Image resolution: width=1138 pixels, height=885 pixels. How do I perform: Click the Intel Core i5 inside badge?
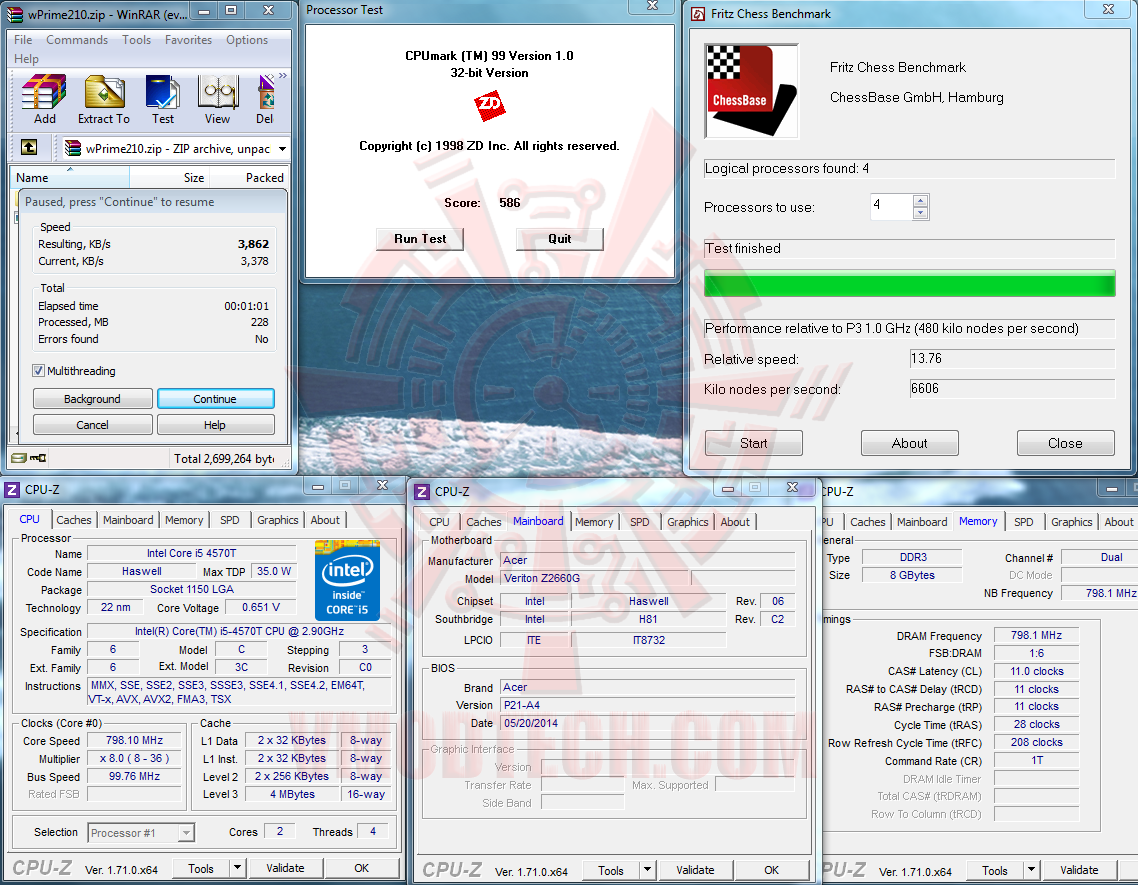[x=347, y=580]
